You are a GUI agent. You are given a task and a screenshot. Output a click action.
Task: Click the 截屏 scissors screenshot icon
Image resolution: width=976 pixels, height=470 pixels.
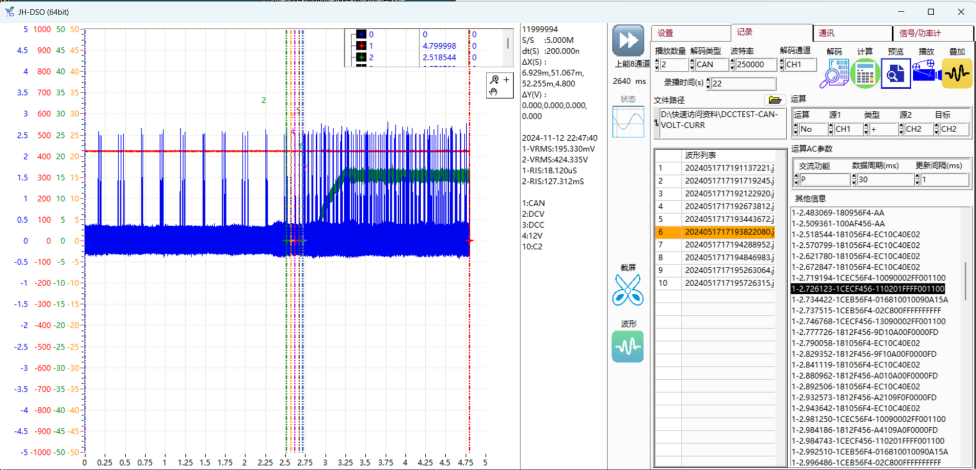click(x=628, y=290)
